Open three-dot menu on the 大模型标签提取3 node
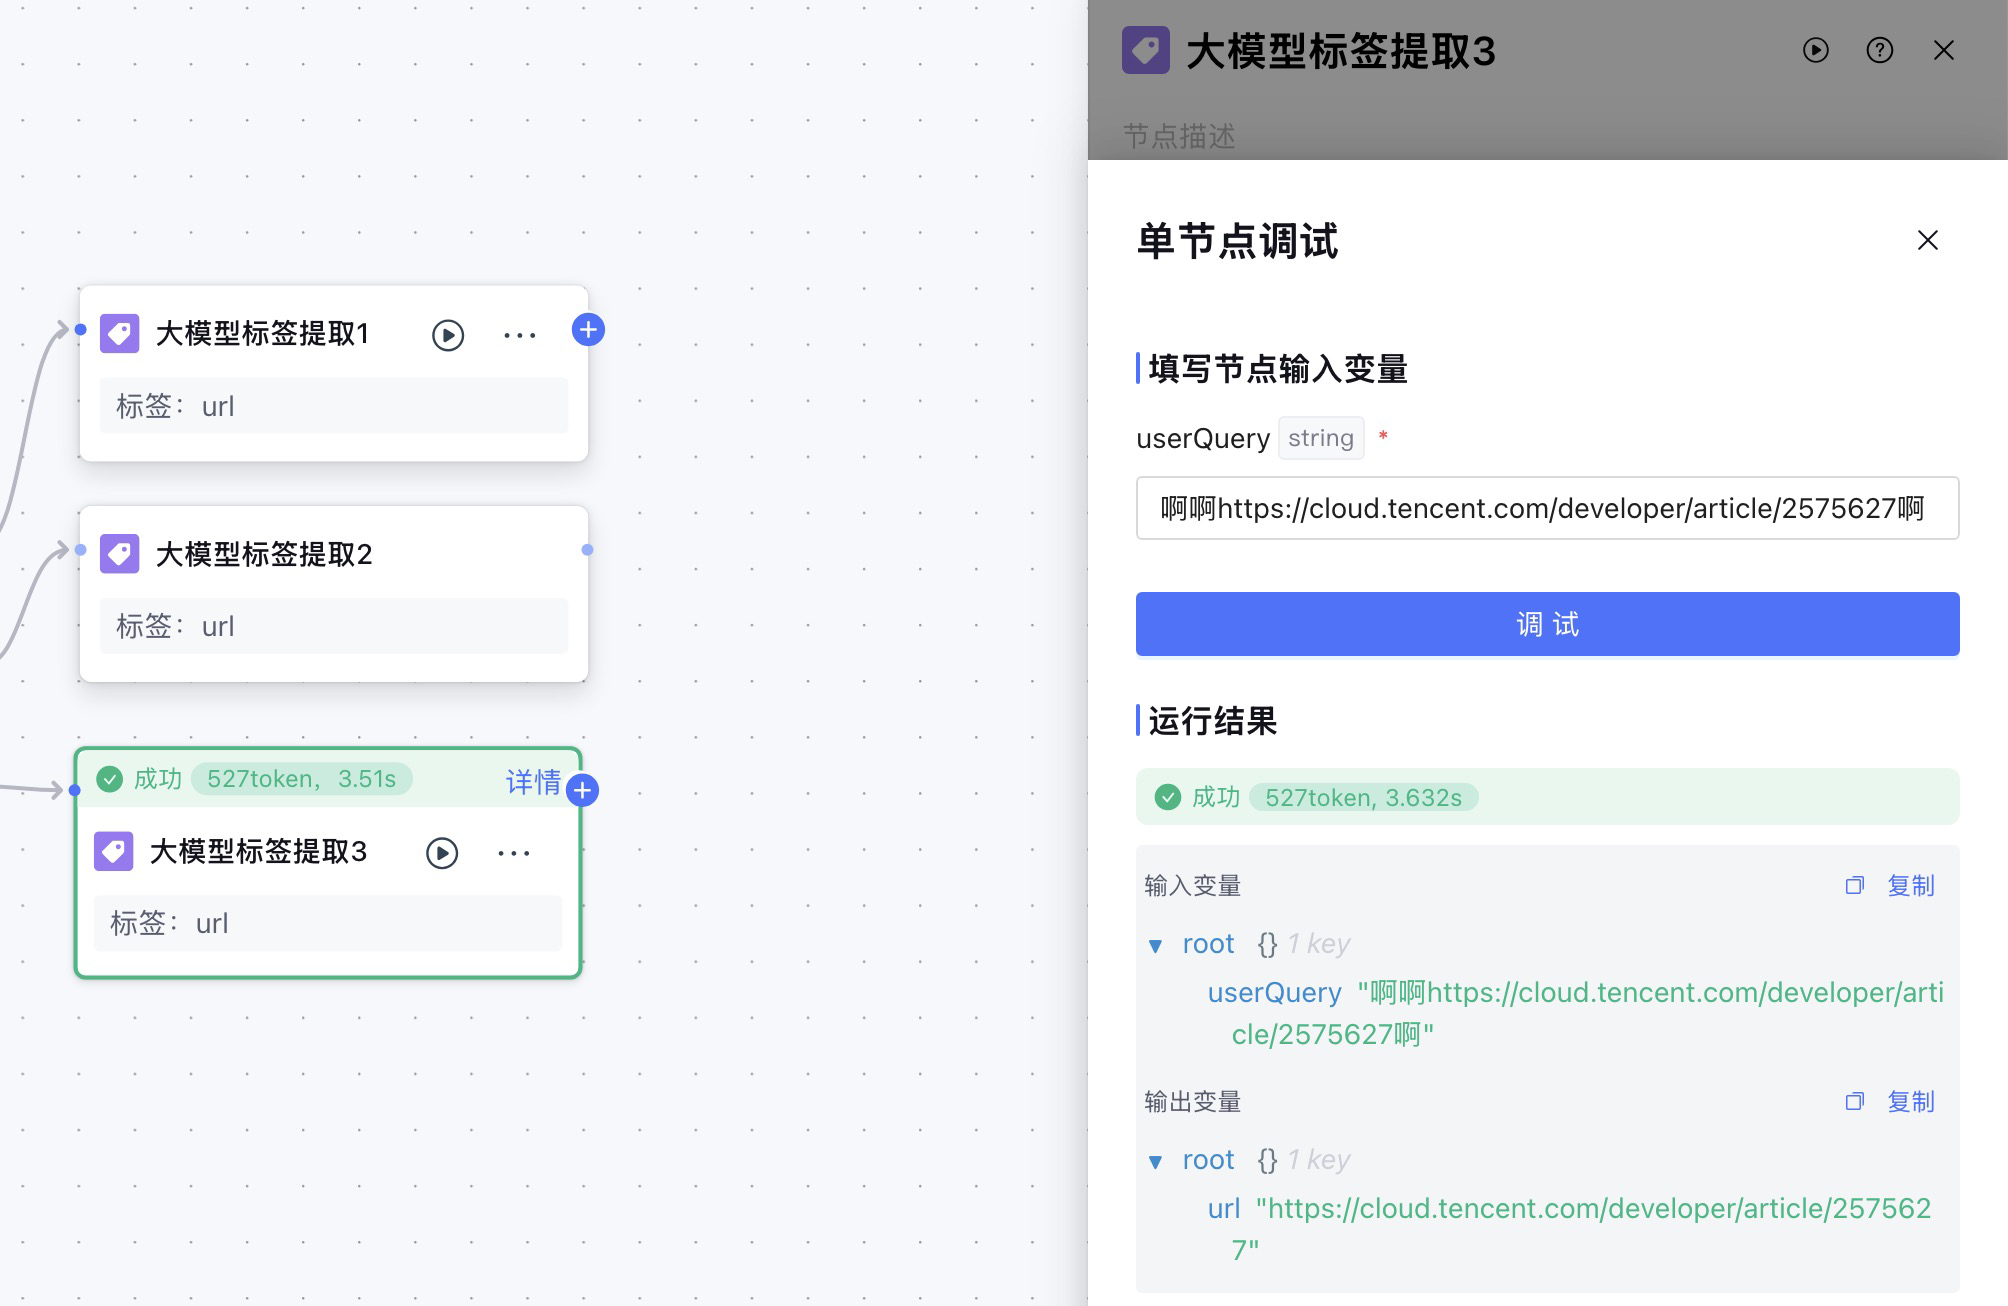The image size is (2008, 1306). (x=514, y=853)
